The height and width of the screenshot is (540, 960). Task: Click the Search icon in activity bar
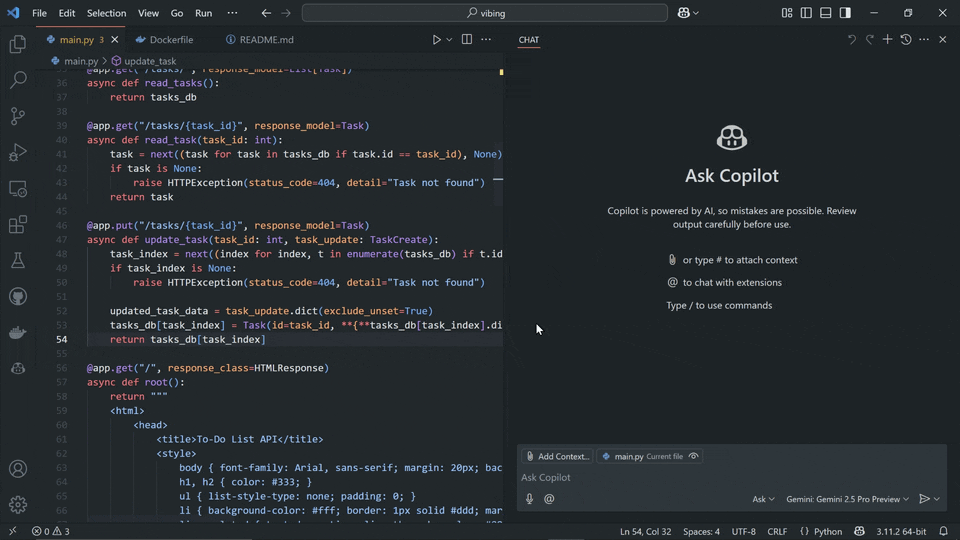17,80
